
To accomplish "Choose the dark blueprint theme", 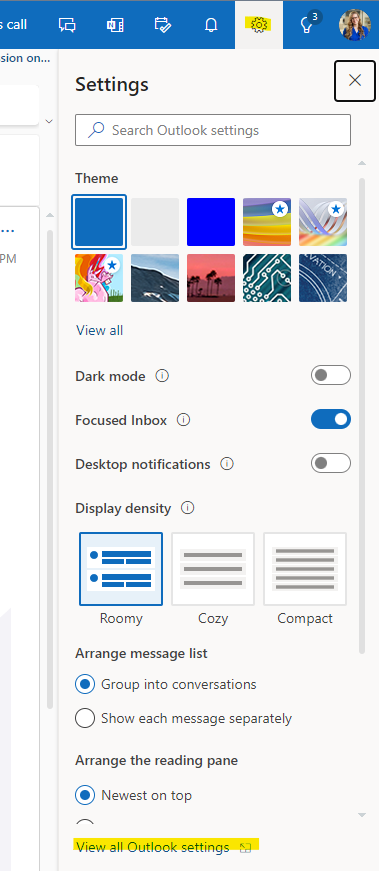I will (x=323, y=278).
